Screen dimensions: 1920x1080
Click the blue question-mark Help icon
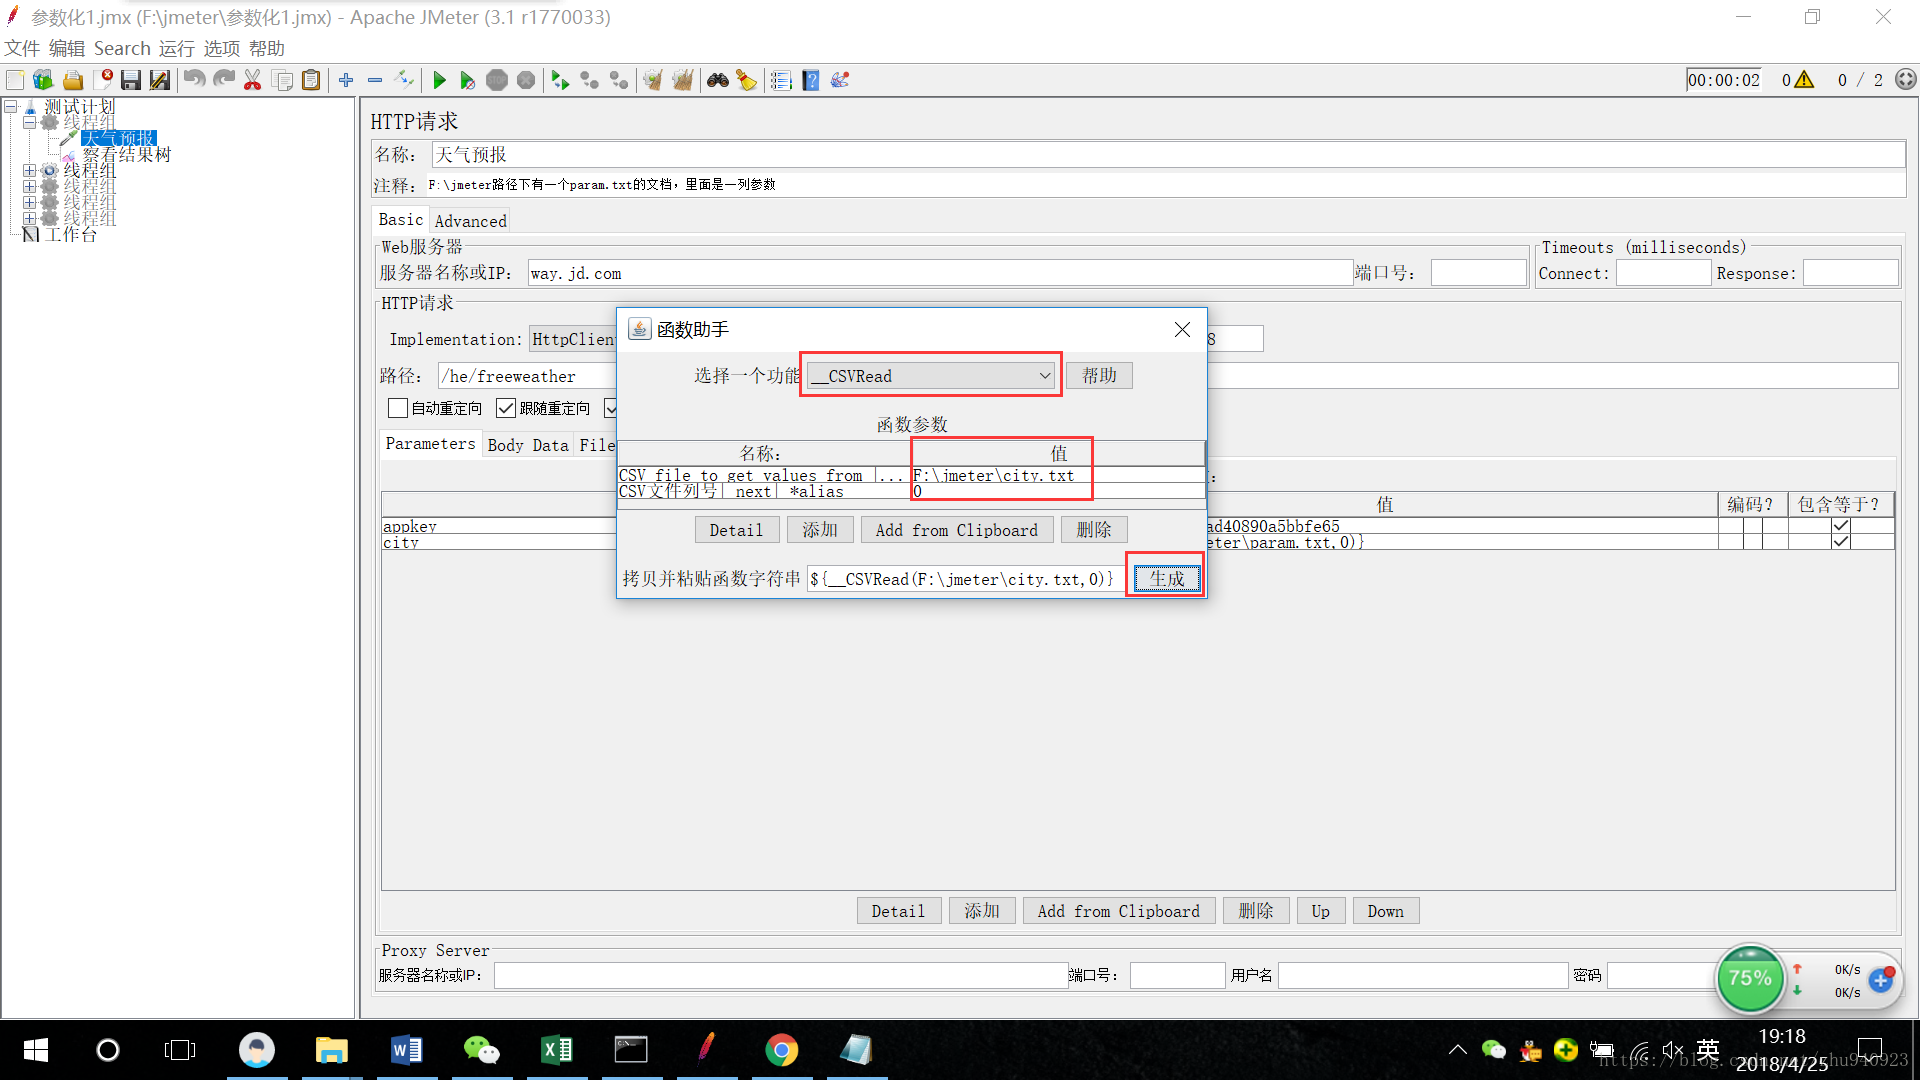click(x=811, y=80)
